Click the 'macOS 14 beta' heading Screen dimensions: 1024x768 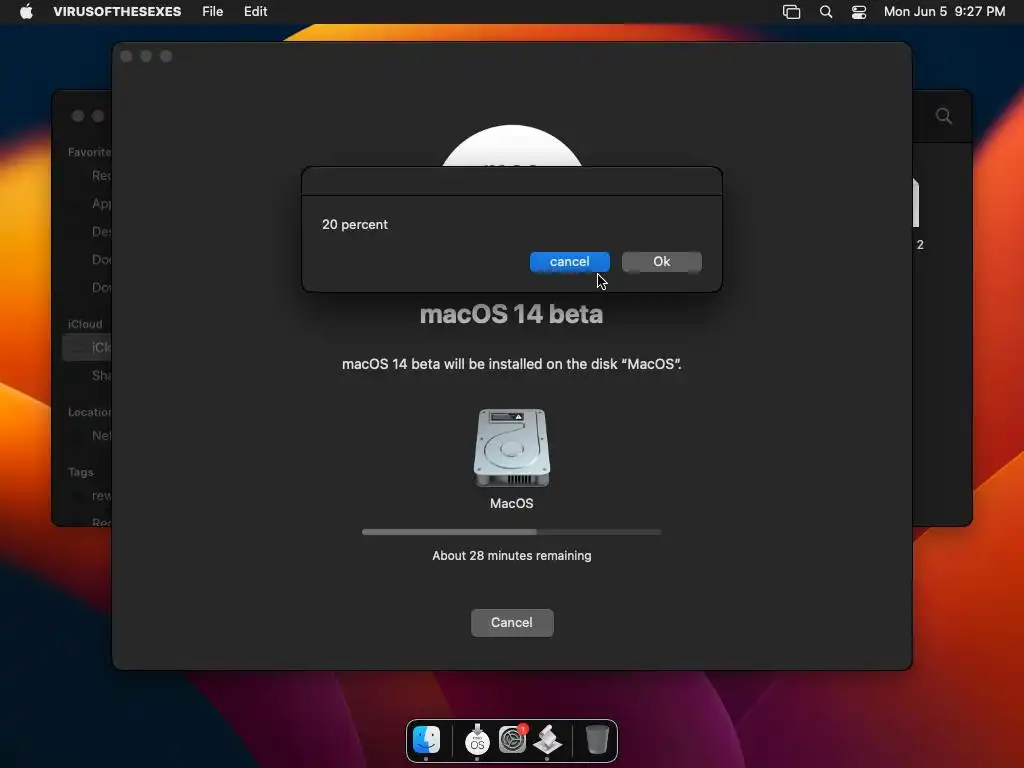tap(511, 314)
